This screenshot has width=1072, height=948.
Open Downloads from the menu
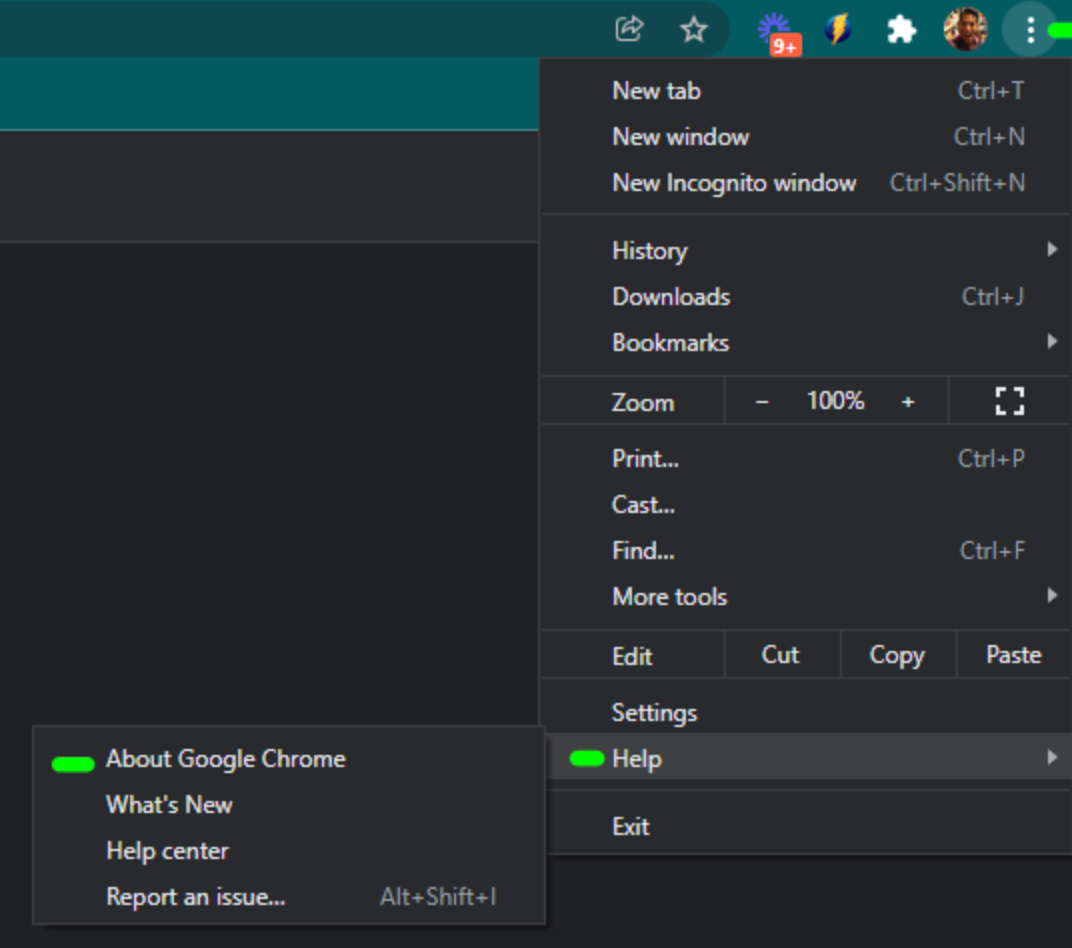[805, 297]
